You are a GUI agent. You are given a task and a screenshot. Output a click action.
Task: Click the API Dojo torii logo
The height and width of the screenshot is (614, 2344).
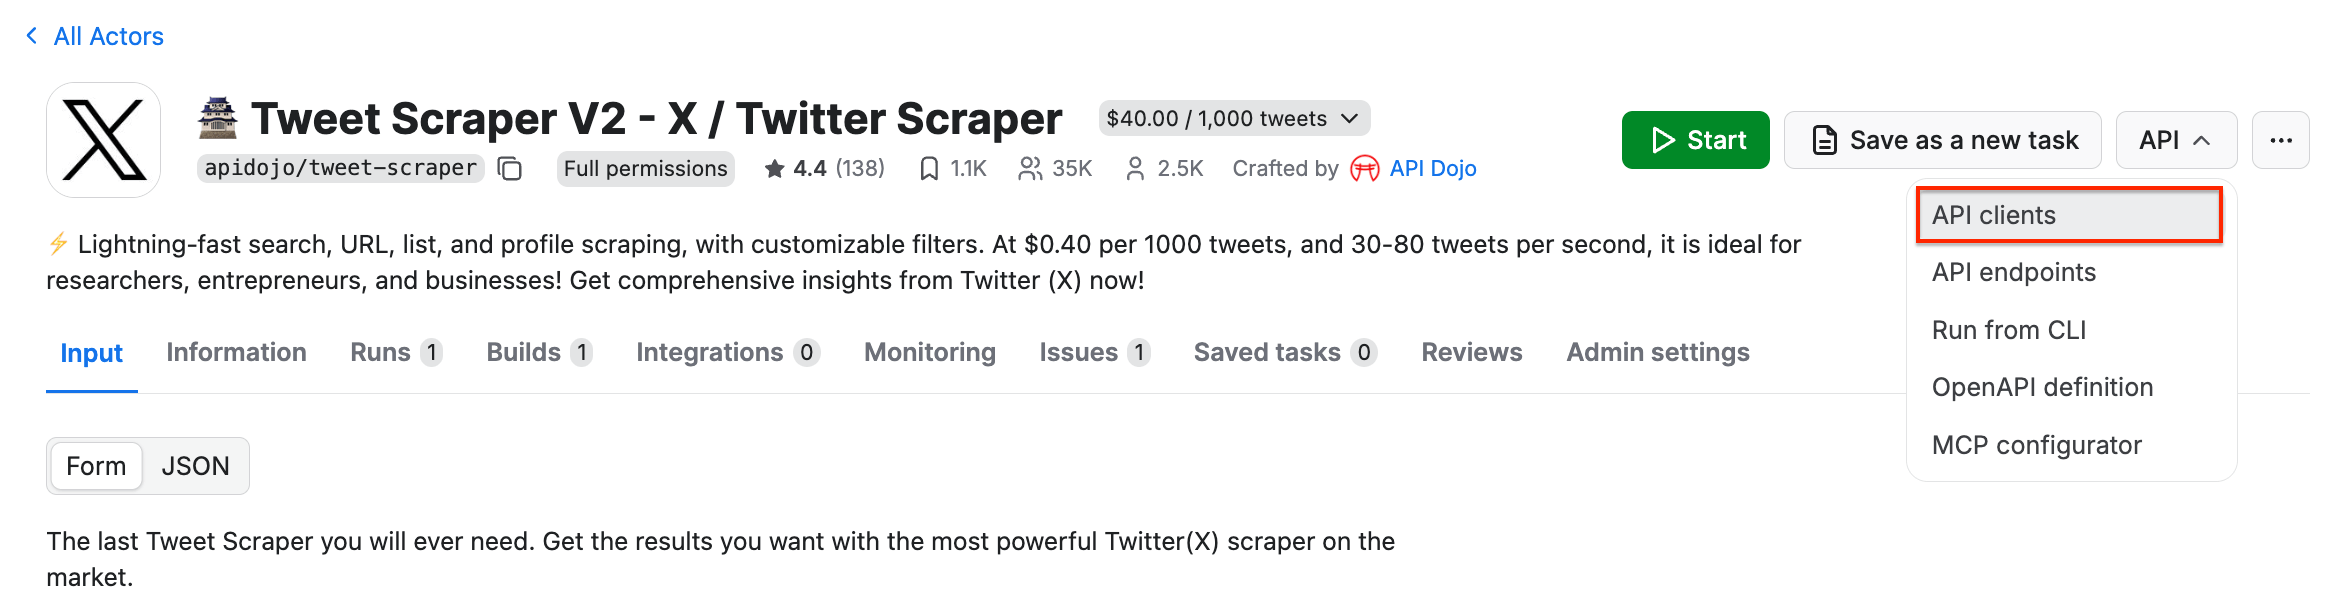(1364, 169)
